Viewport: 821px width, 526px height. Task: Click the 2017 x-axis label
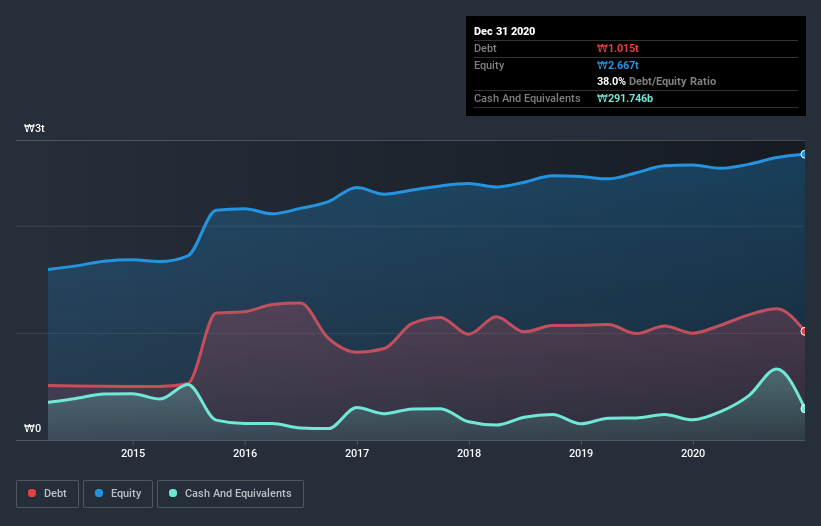click(x=357, y=453)
